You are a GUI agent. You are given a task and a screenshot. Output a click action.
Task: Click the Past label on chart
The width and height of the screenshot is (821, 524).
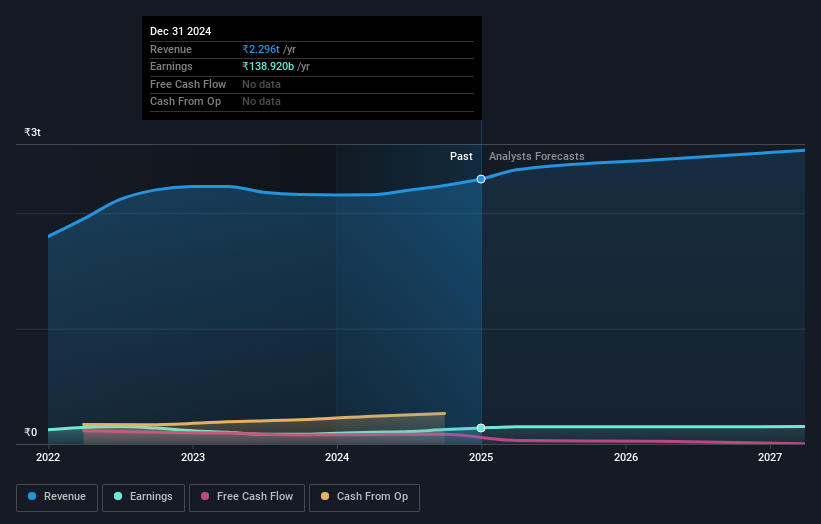[x=461, y=157]
